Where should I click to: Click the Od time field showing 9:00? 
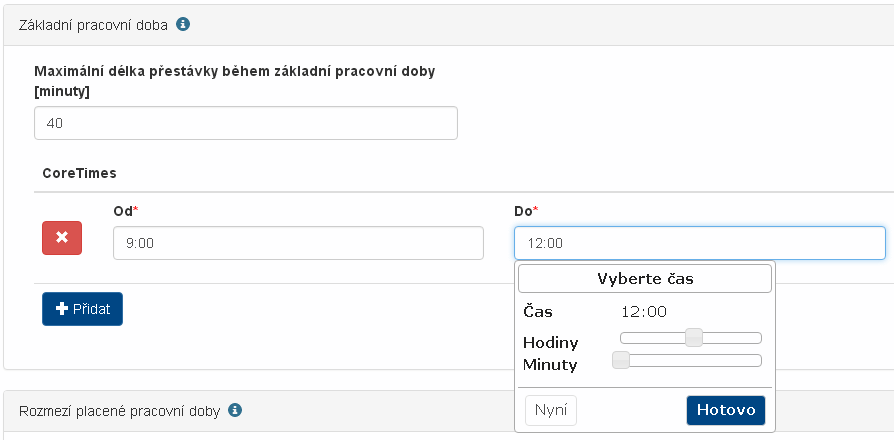(x=298, y=243)
